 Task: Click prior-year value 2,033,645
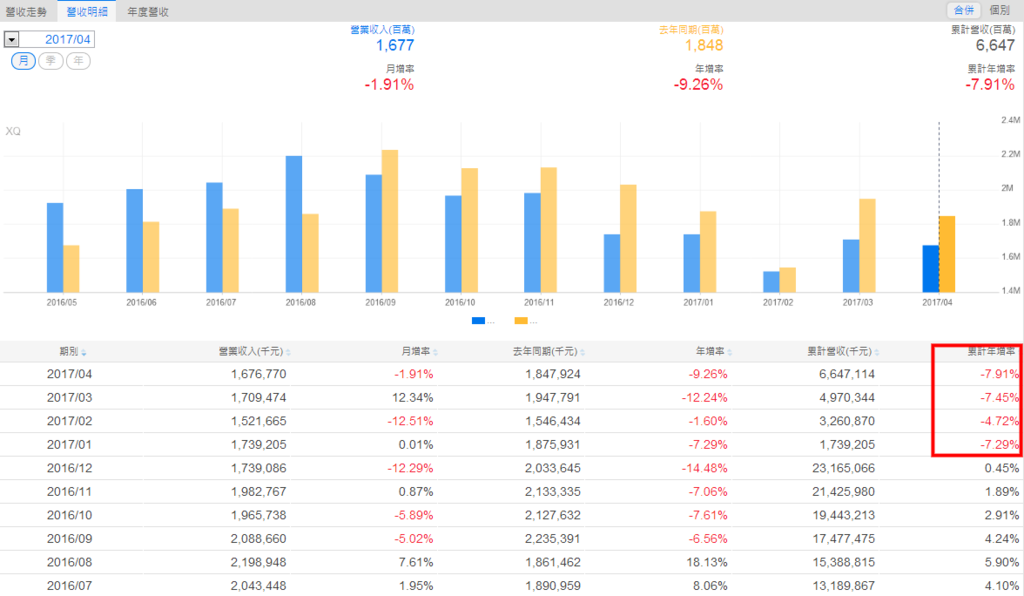pyautogui.click(x=552, y=468)
